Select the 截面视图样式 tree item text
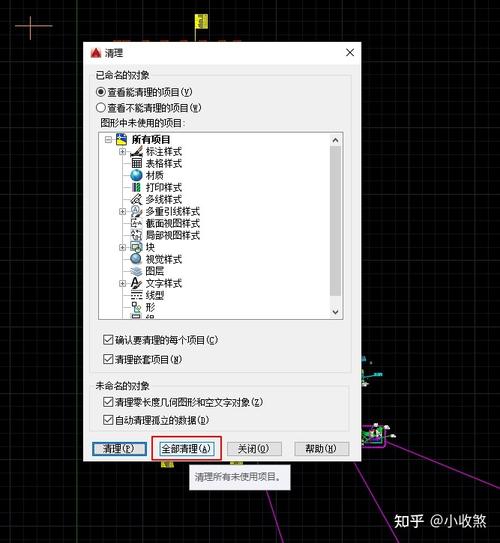This screenshot has height=543, width=500. (173, 223)
